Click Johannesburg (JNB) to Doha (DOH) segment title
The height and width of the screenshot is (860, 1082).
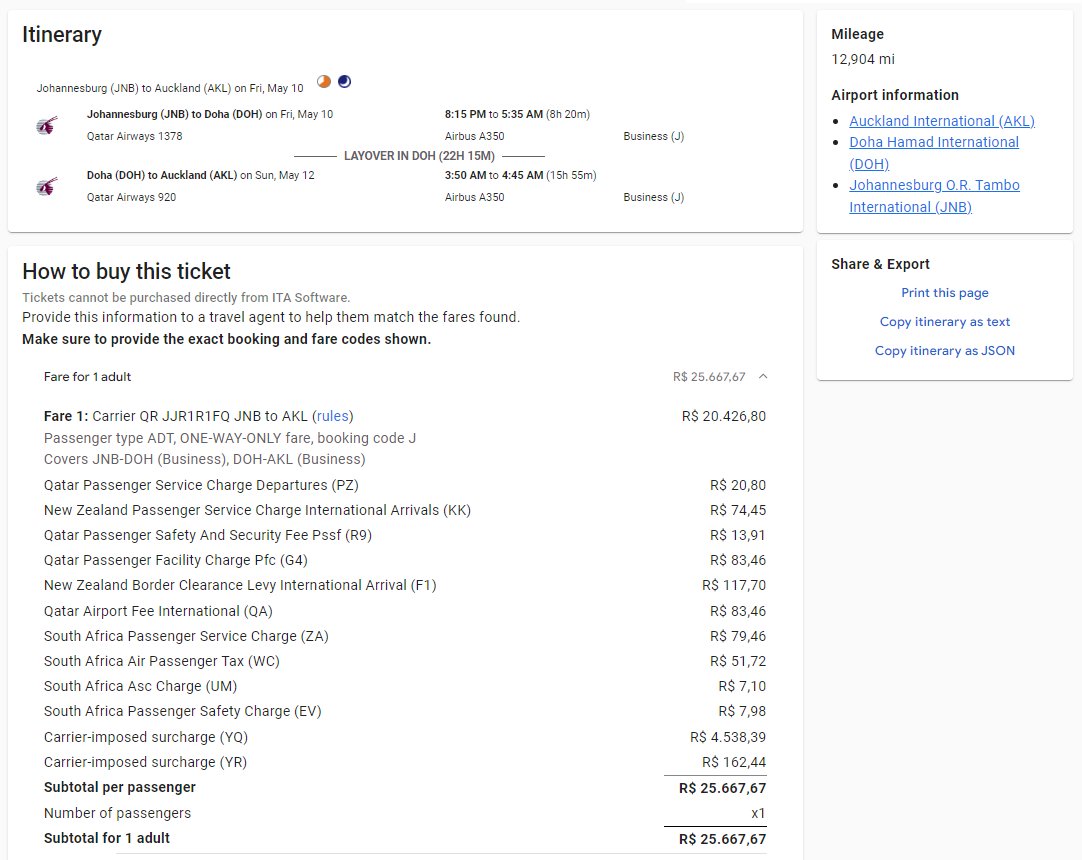pyautogui.click(x=175, y=114)
